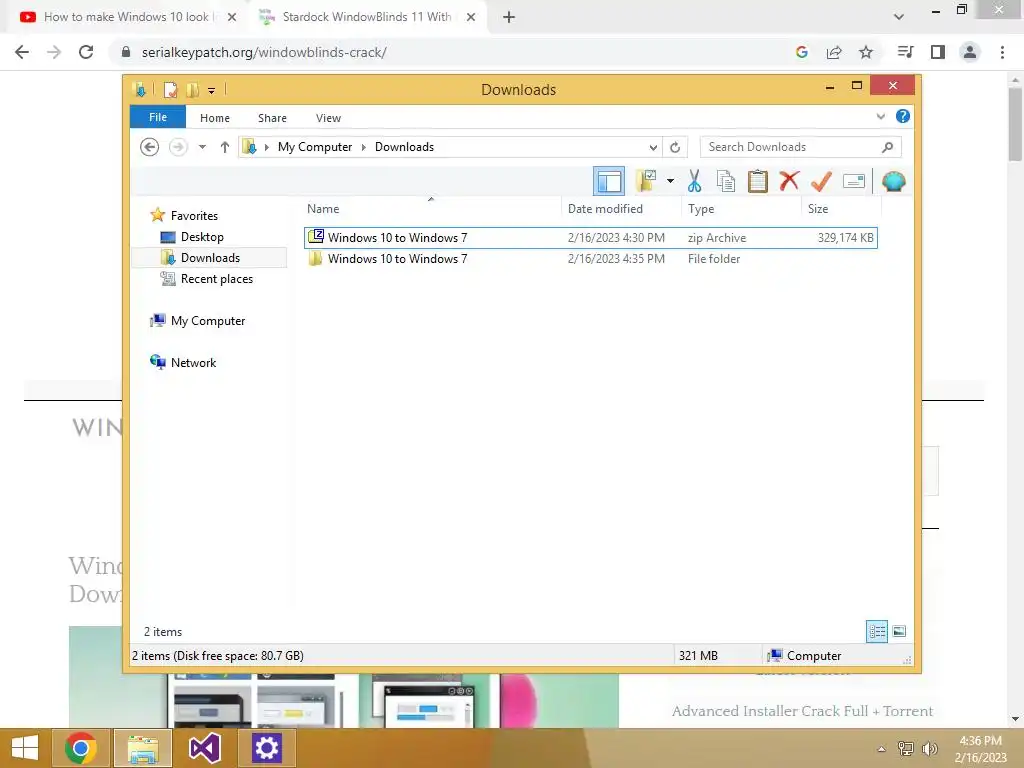
Task: Click the 329,174 KB size cell
Action: pyautogui.click(x=845, y=238)
